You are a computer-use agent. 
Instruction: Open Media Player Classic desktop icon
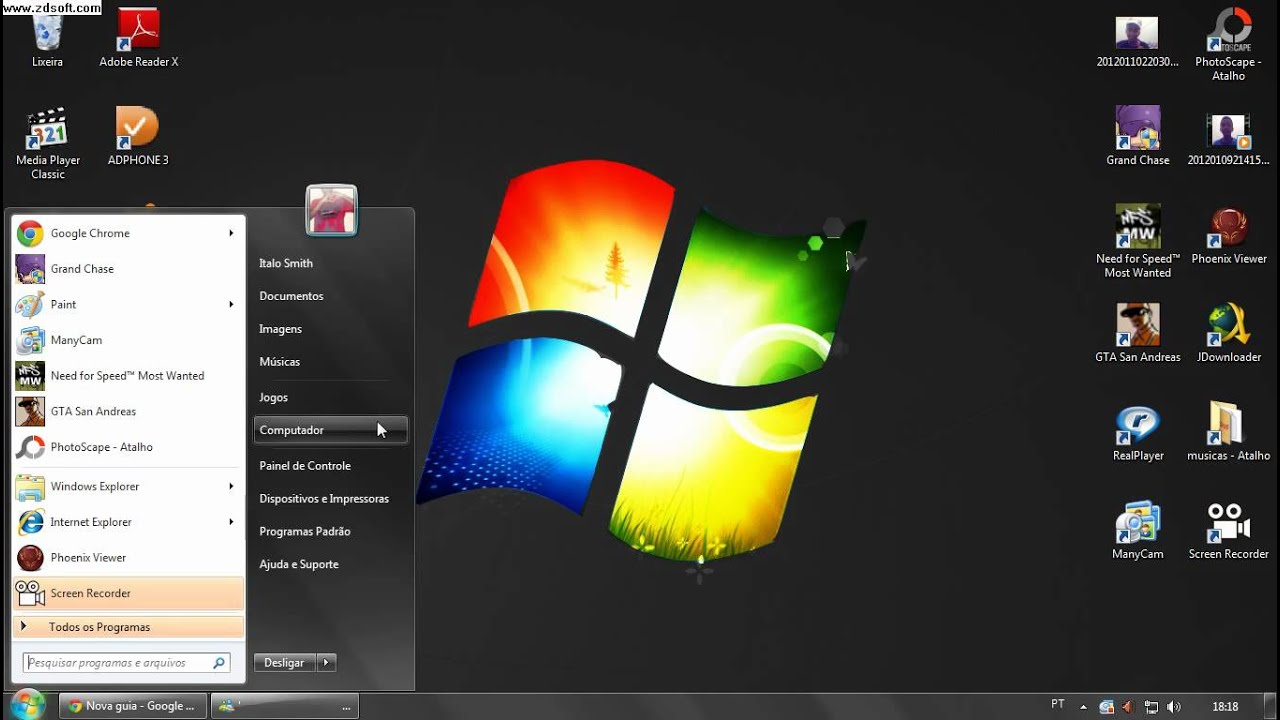click(47, 144)
